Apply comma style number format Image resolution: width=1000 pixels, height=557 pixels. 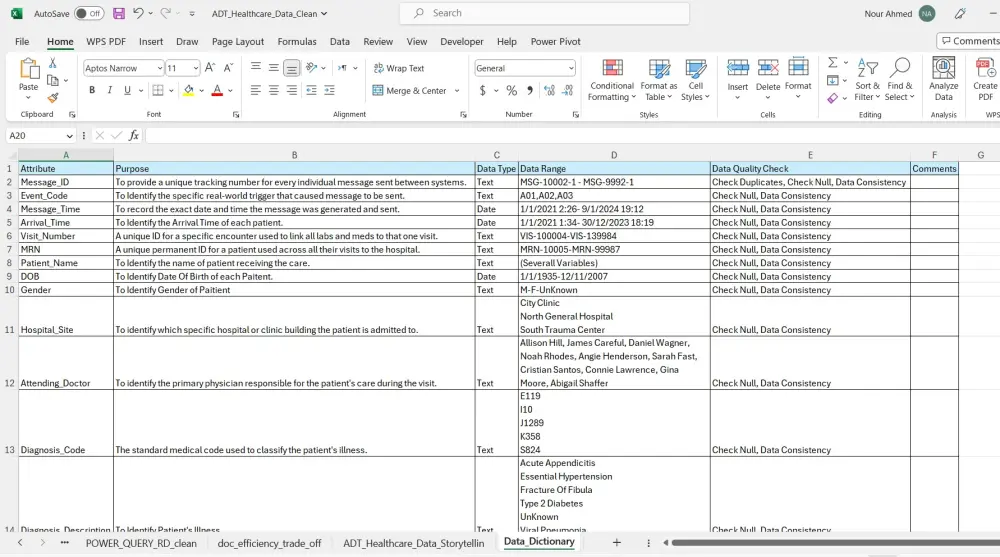tap(530, 91)
